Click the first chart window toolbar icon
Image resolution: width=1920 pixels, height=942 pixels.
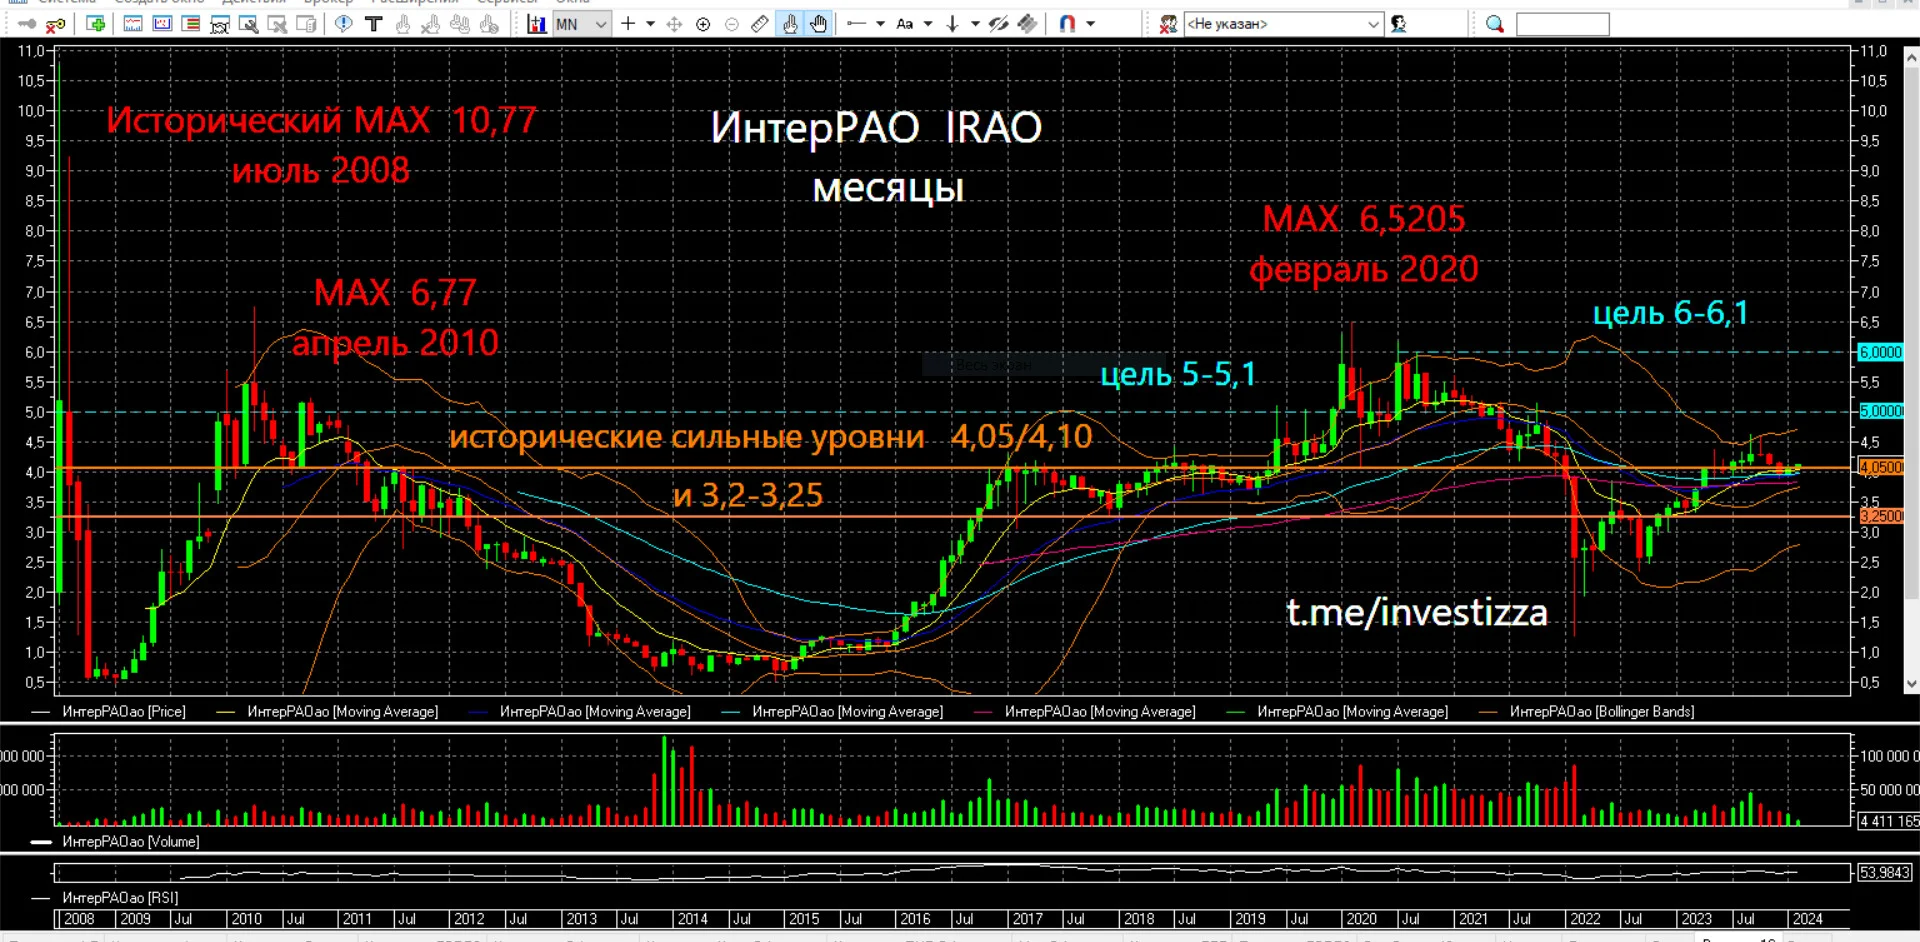[133, 24]
